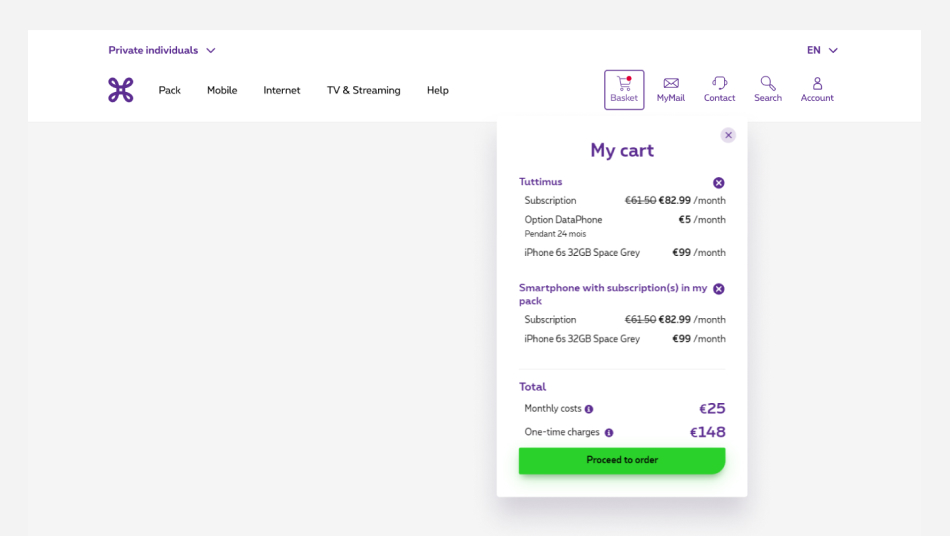Close the My cart popup

pyautogui.click(x=728, y=135)
